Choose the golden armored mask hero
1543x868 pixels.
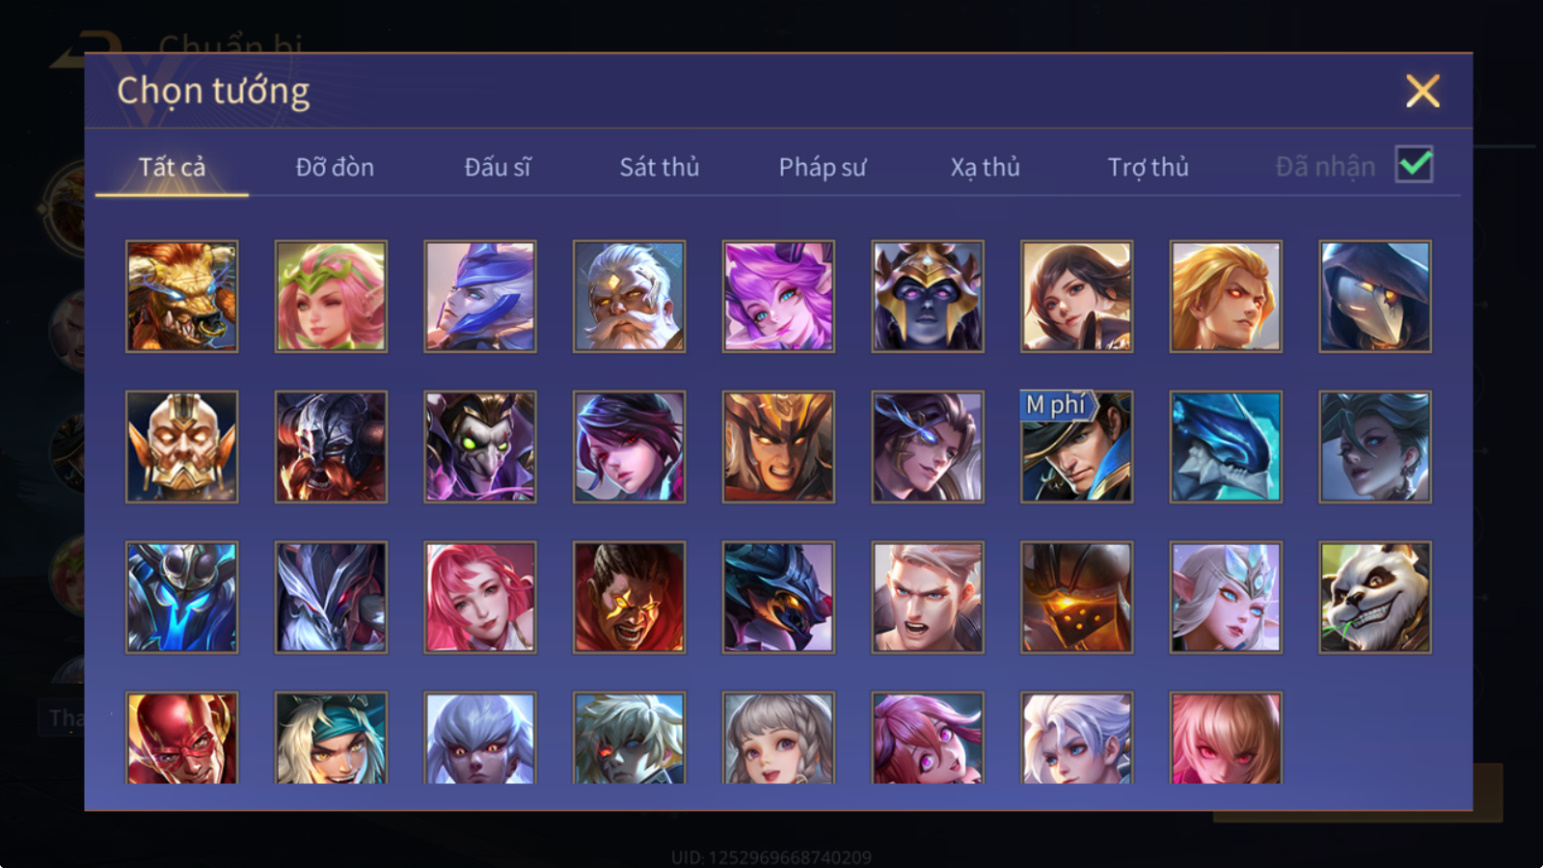pos(182,446)
